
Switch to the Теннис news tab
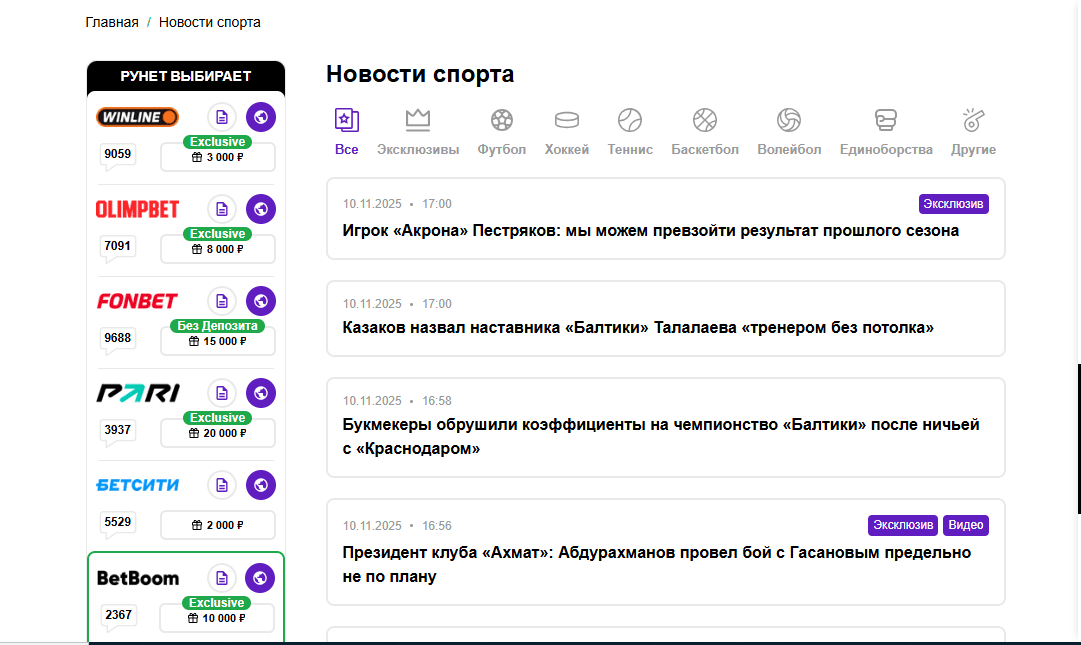click(630, 132)
